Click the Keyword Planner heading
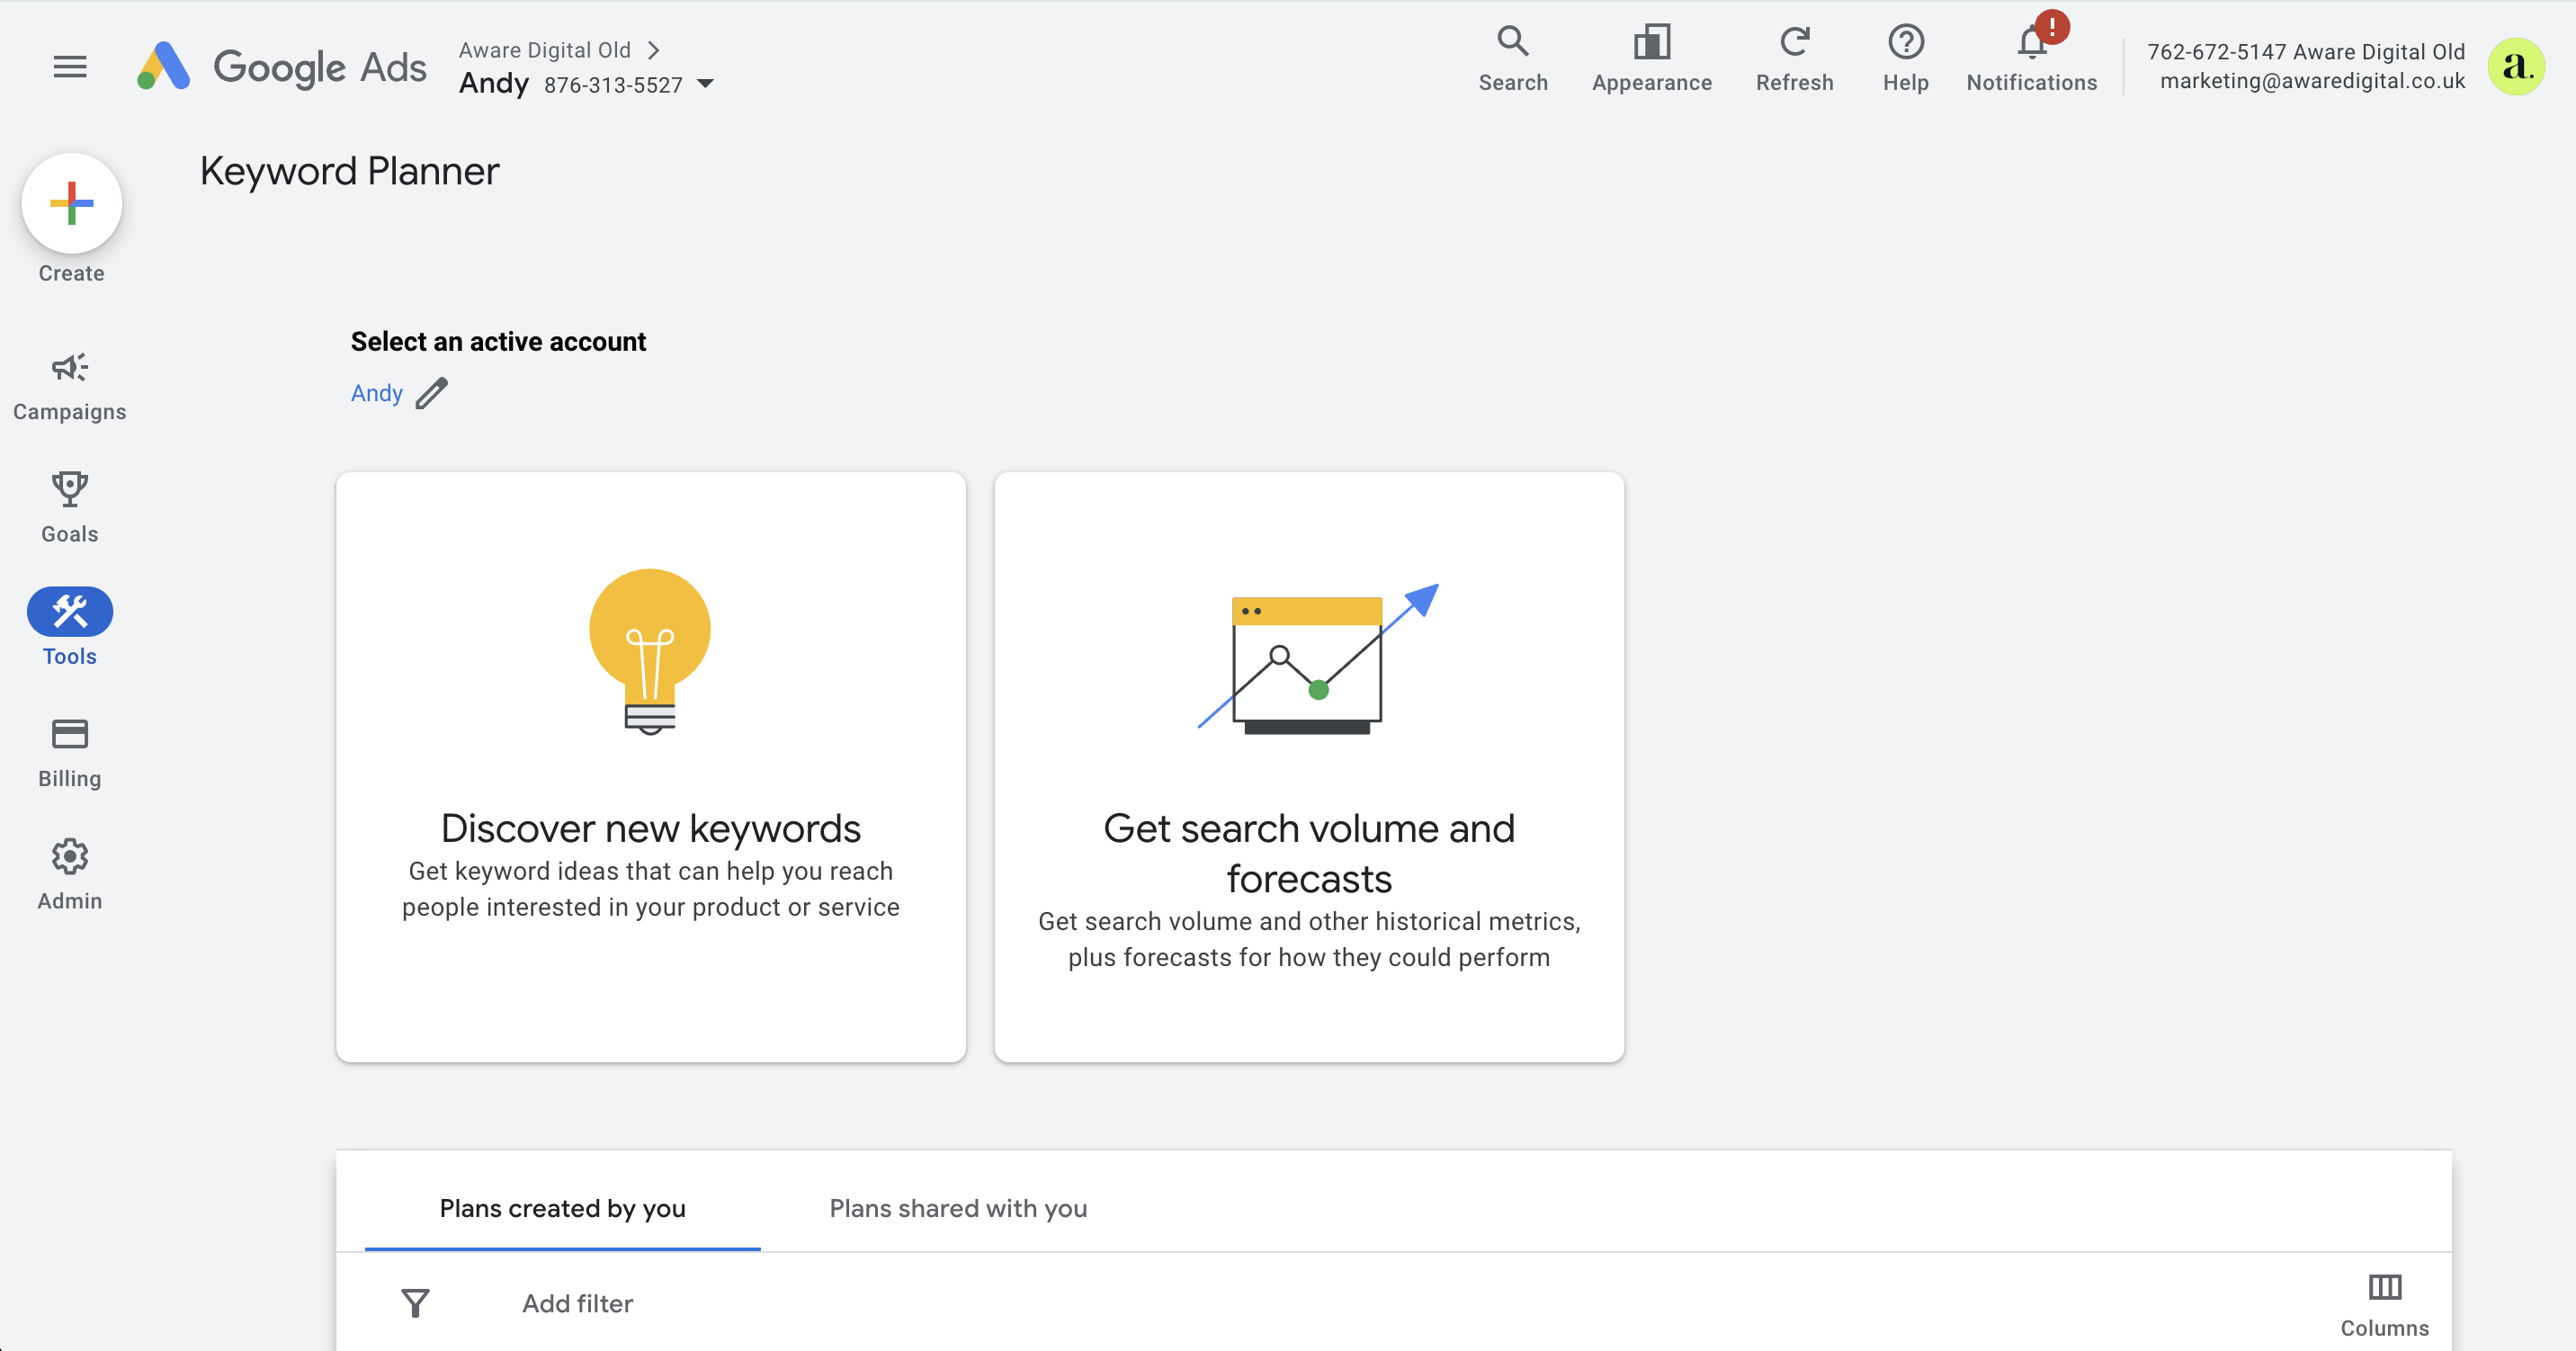Image resolution: width=2576 pixels, height=1351 pixels. click(x=349, y=171)
